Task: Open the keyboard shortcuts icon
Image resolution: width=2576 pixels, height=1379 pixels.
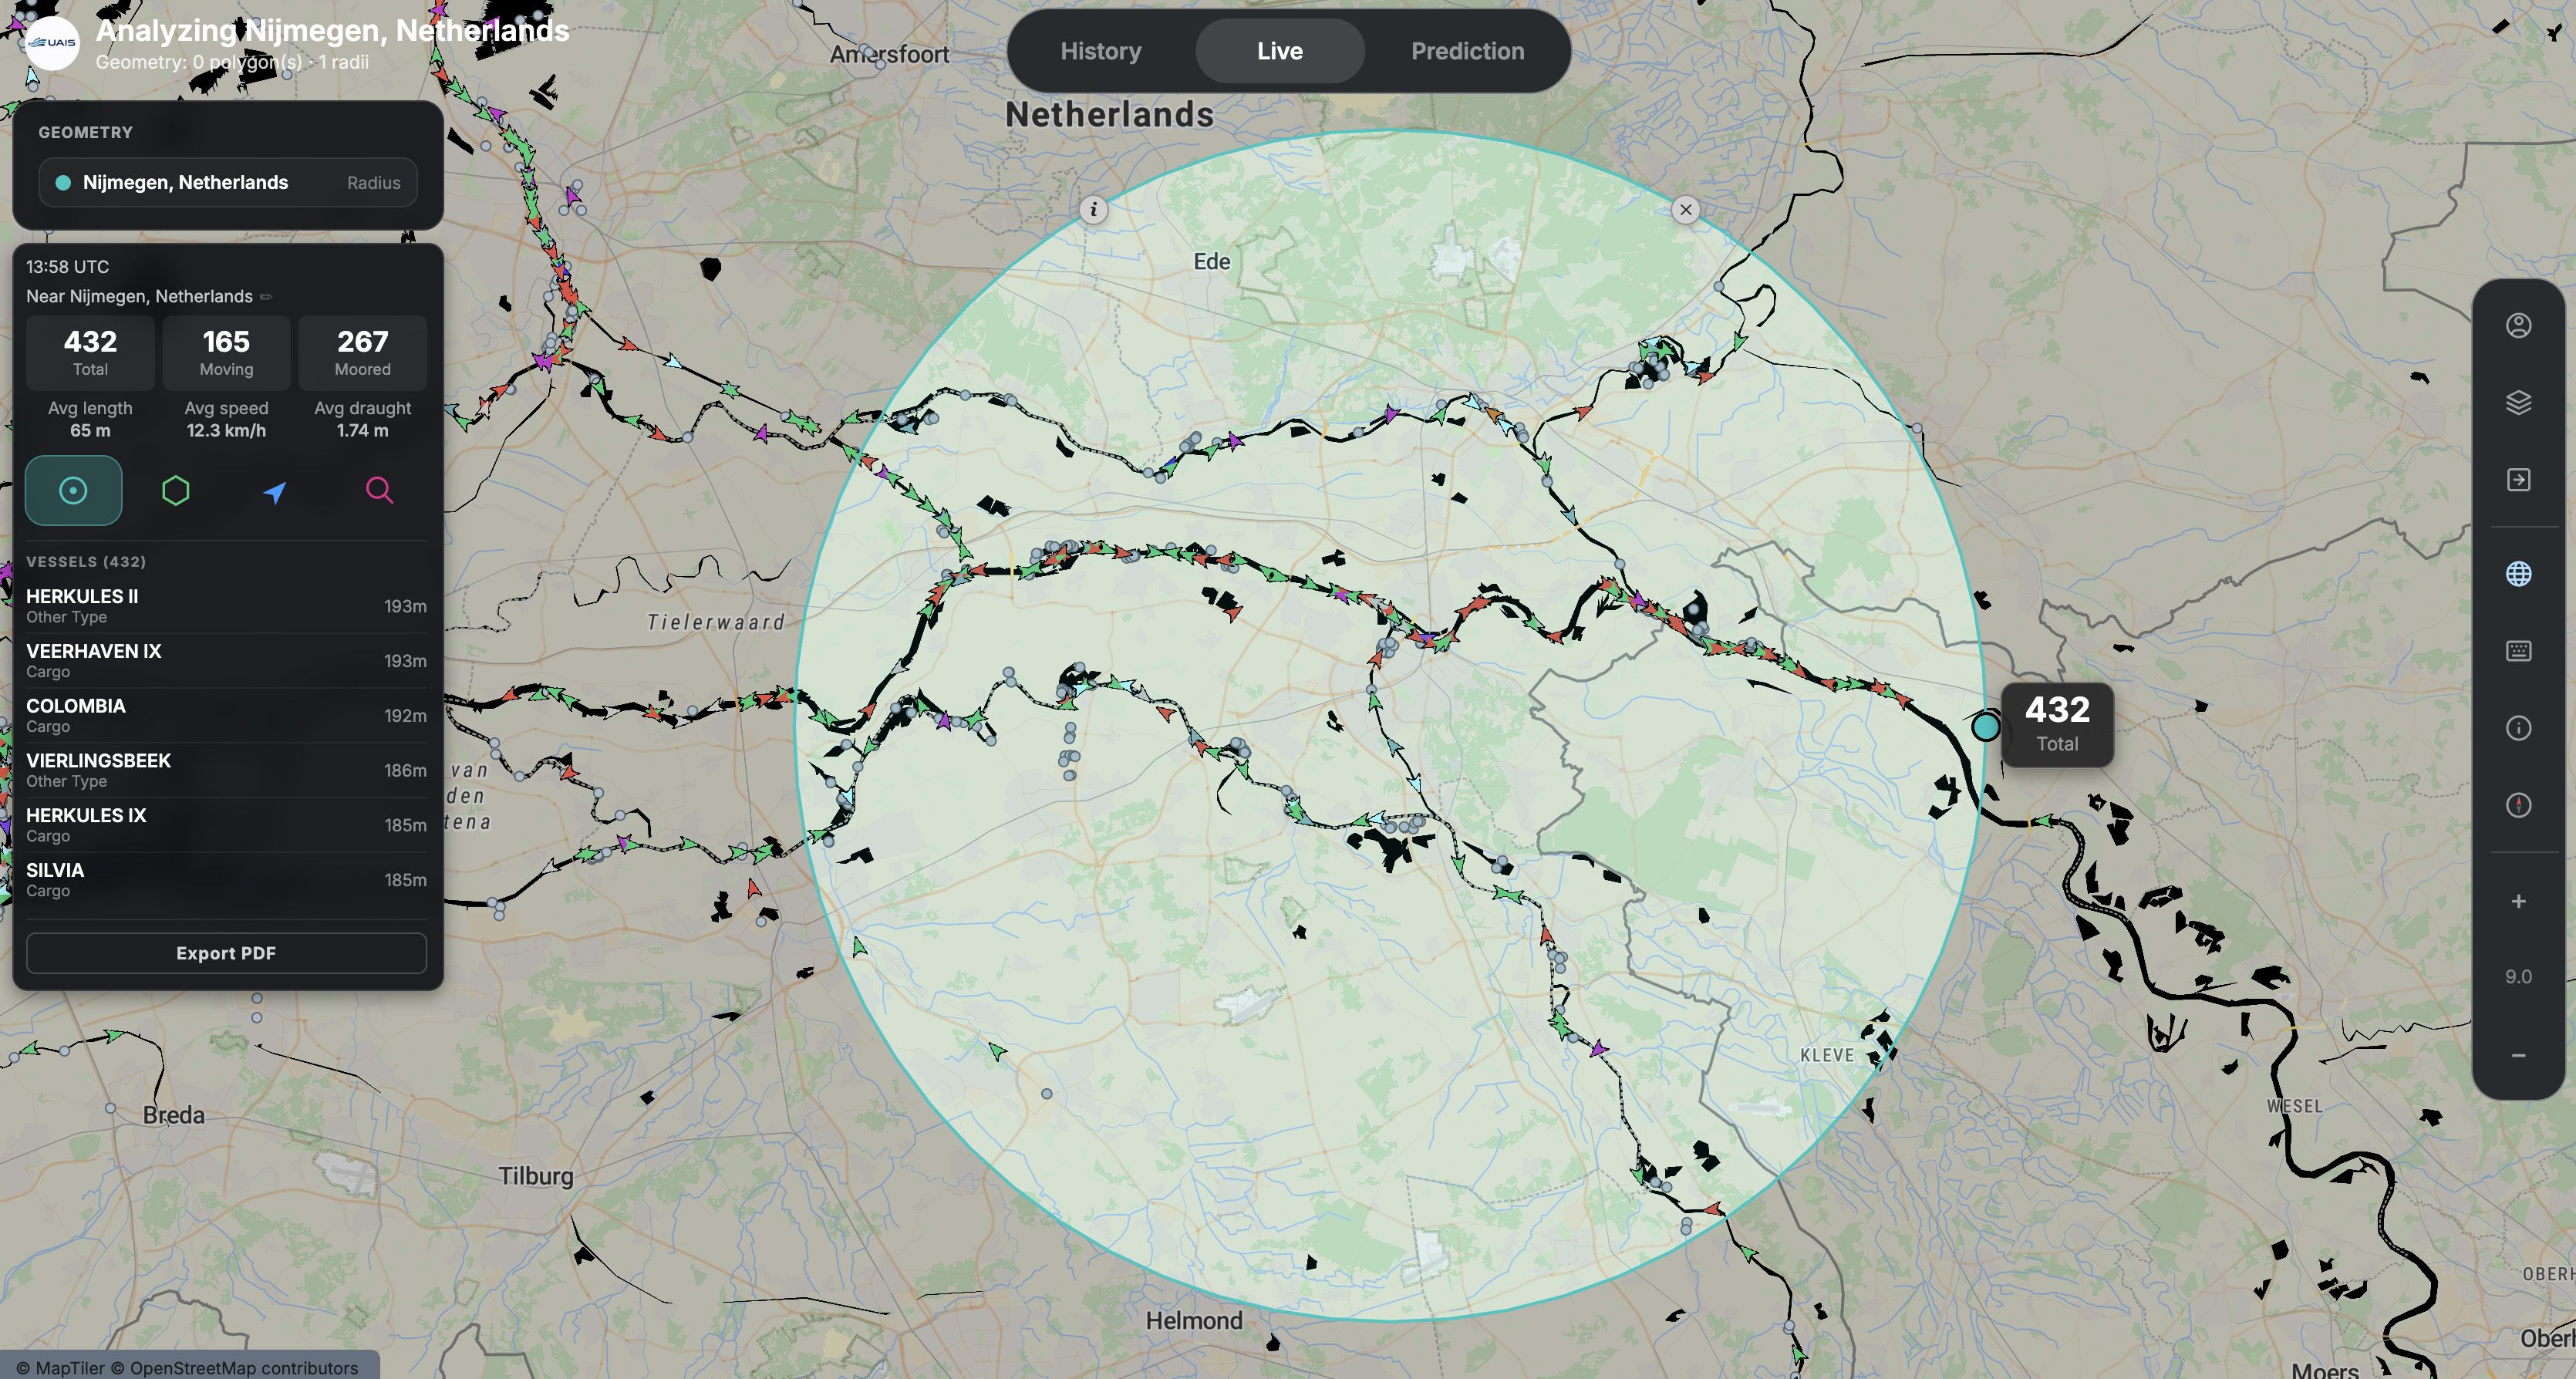Action: [x=2518, y=651]
